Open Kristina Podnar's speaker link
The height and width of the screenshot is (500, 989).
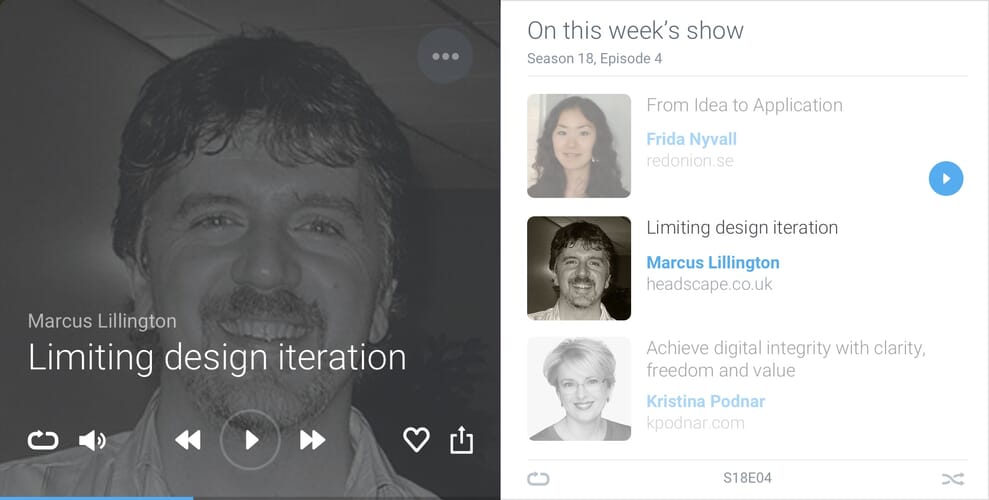point(706,401)
